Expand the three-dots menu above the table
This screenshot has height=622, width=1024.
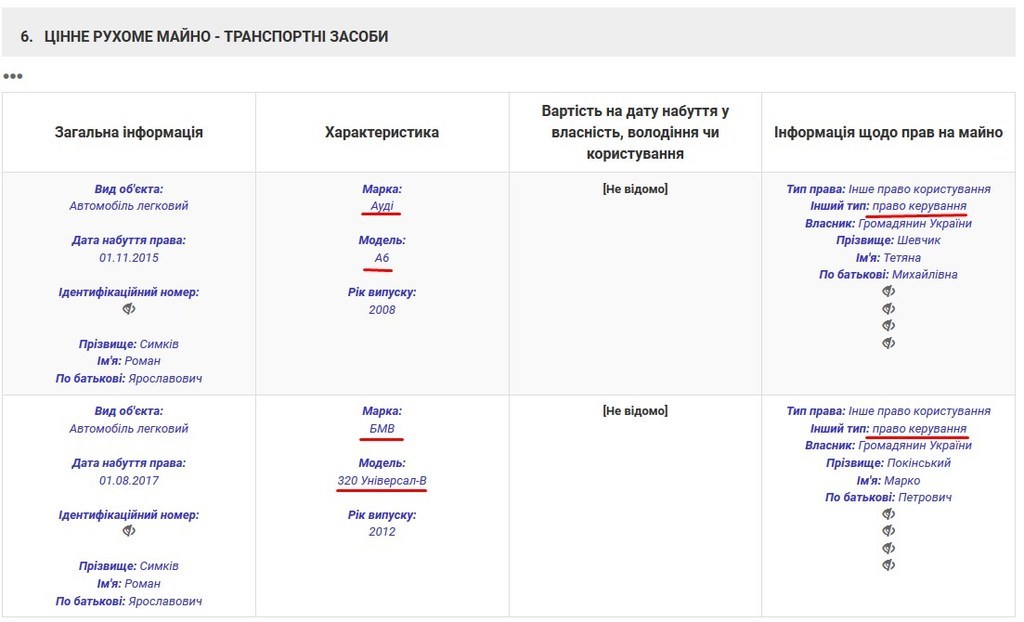12,76
